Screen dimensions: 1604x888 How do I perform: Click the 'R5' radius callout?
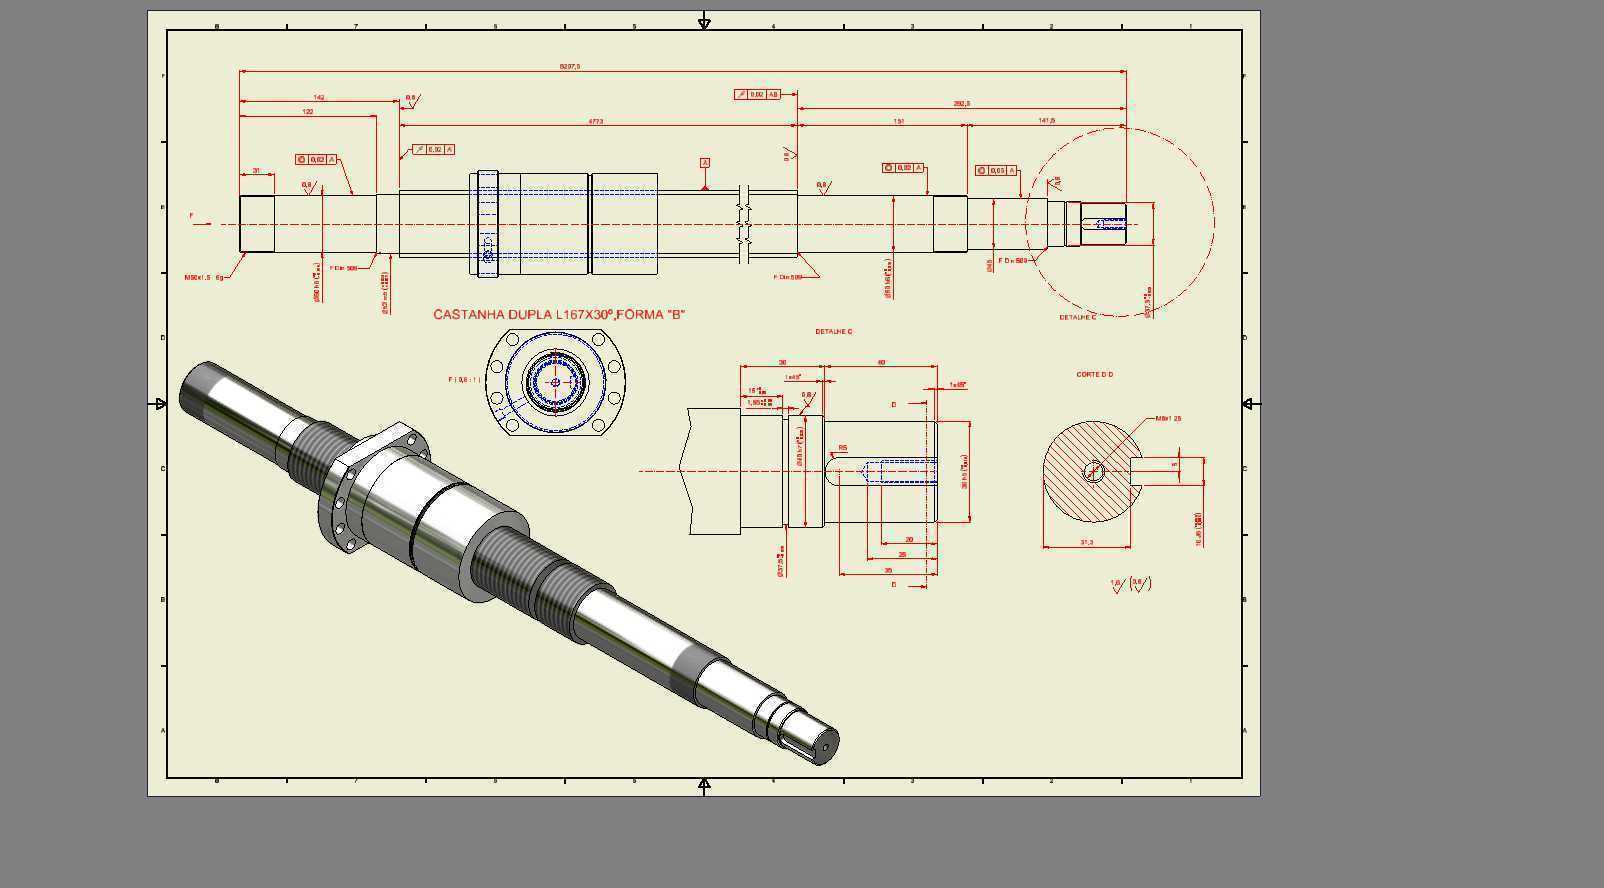(x=843, y=448)
